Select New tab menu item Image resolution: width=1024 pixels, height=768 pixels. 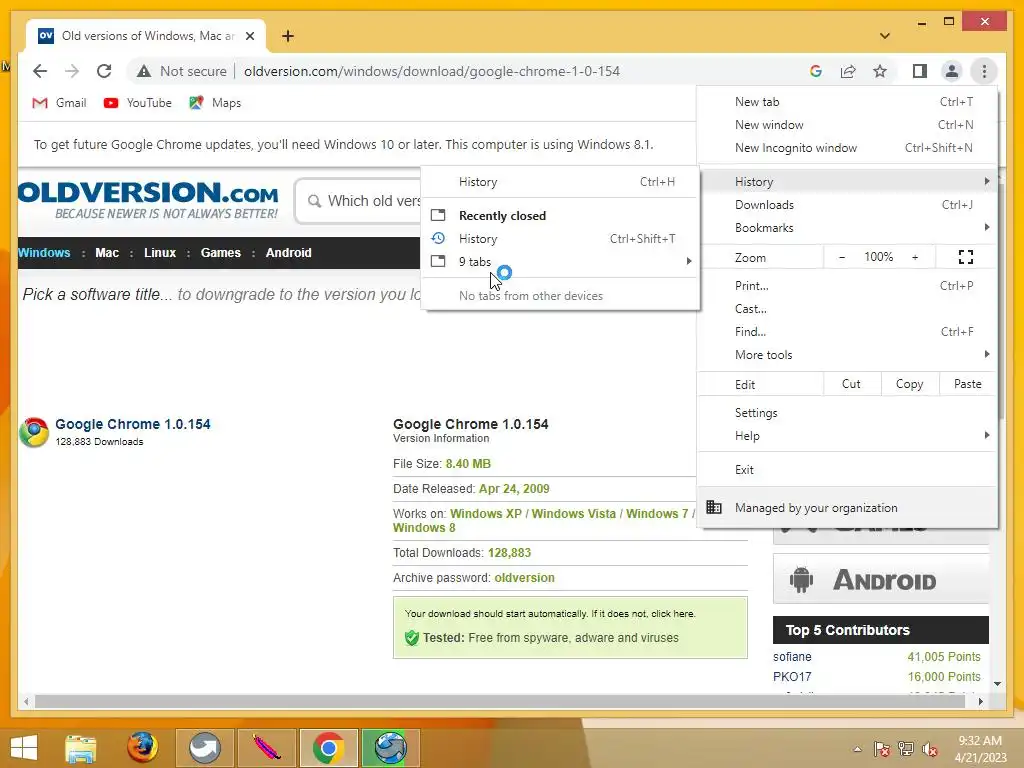click(x=847, y=102)
